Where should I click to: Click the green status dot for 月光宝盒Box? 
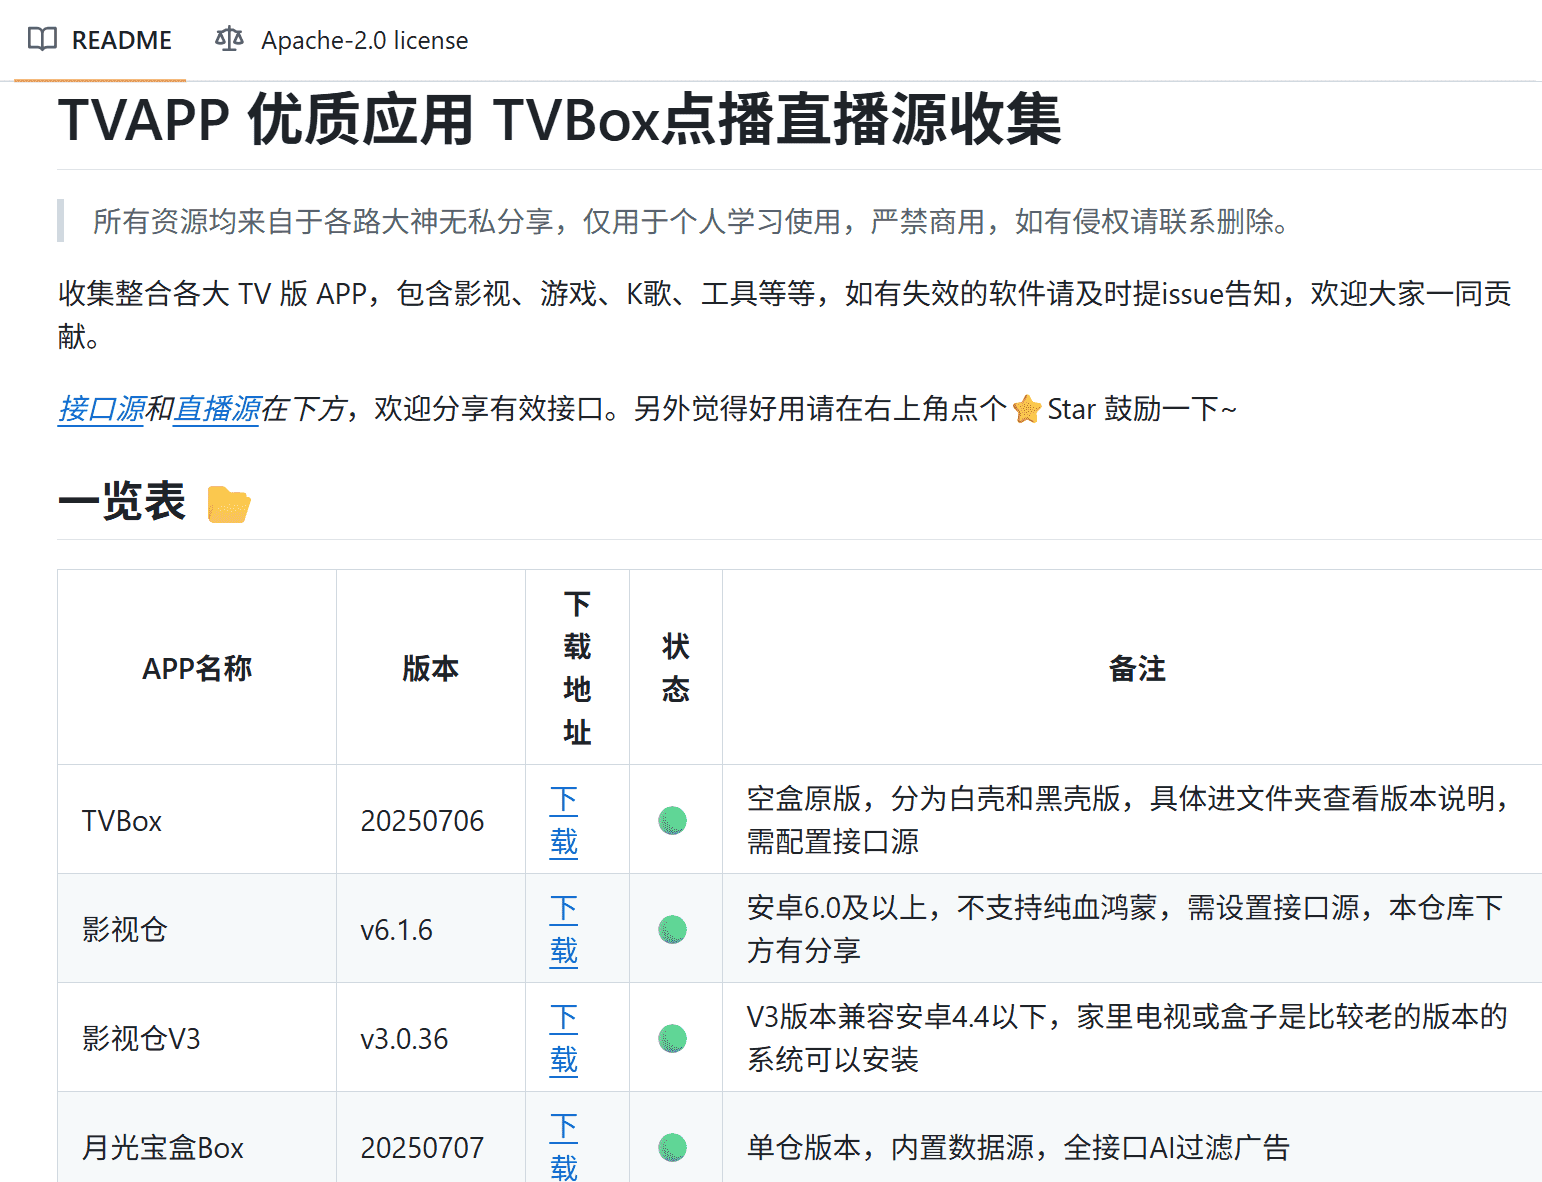pyautogui.click(x=673, y=1147)
